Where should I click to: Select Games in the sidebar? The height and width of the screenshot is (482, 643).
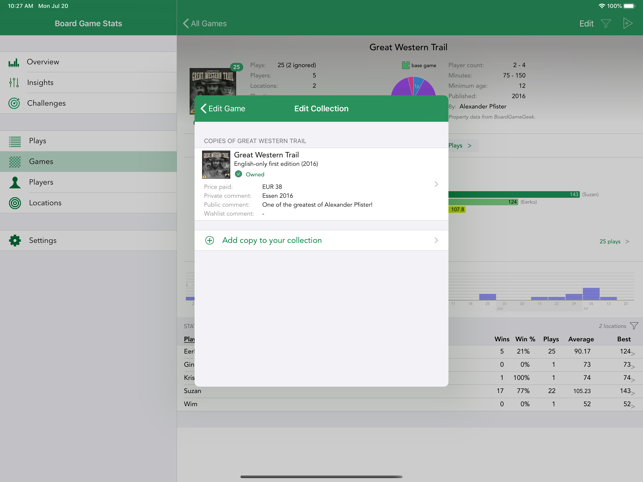pos(88,162)
